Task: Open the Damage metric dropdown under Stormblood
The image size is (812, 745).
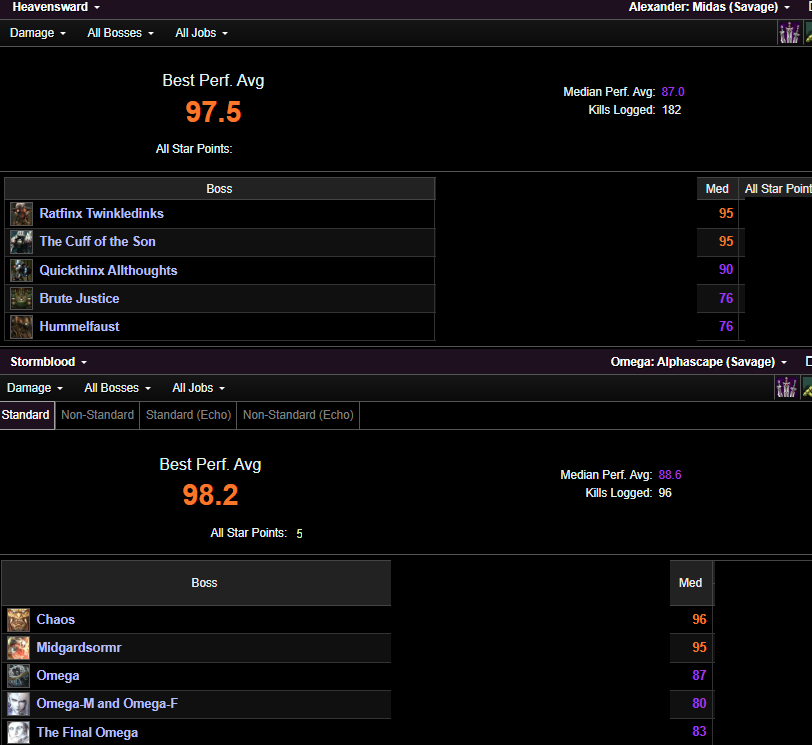Action: [35, 388]
